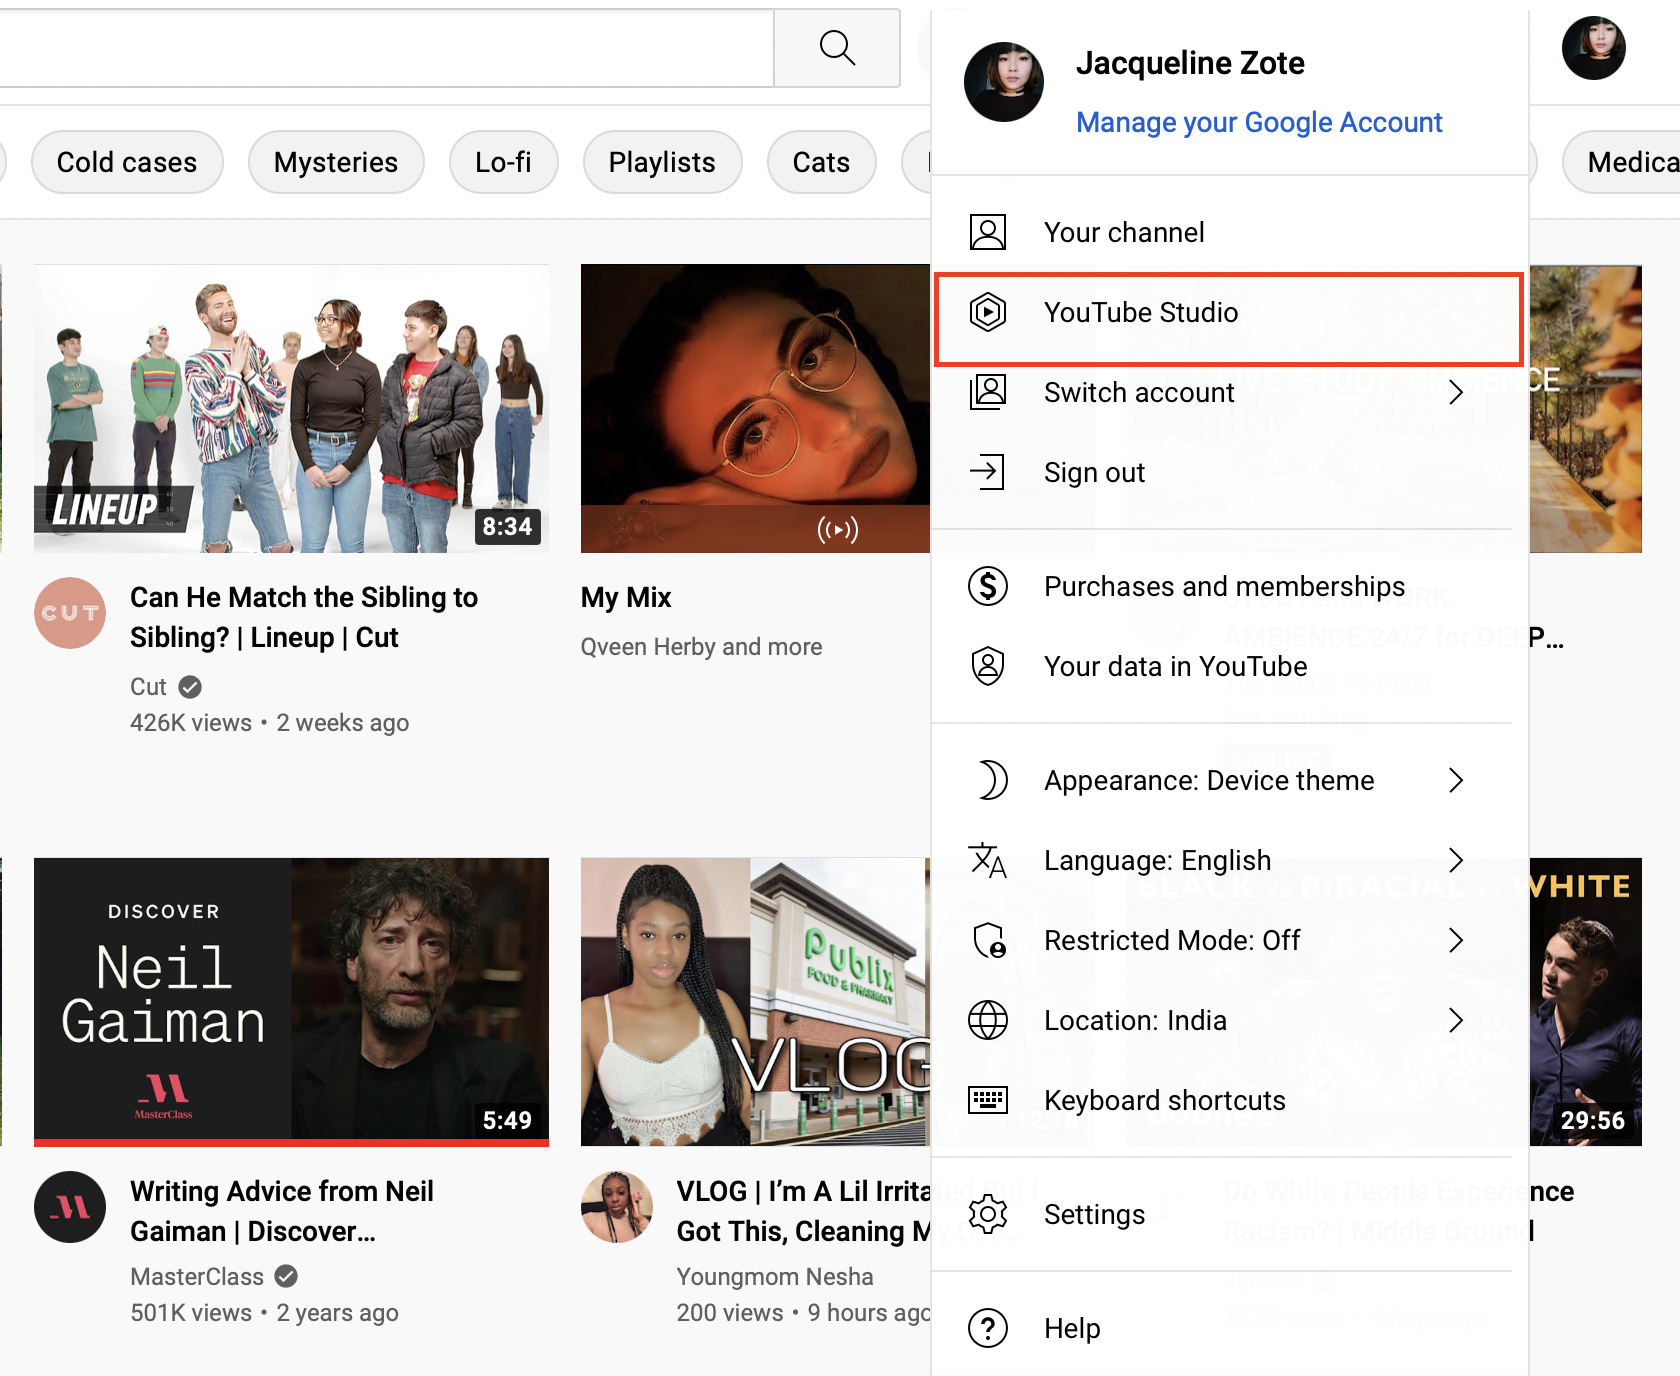Viewport: 1680px width, 1376px height.
Task: Click the search input field
Action: (385, 48)
